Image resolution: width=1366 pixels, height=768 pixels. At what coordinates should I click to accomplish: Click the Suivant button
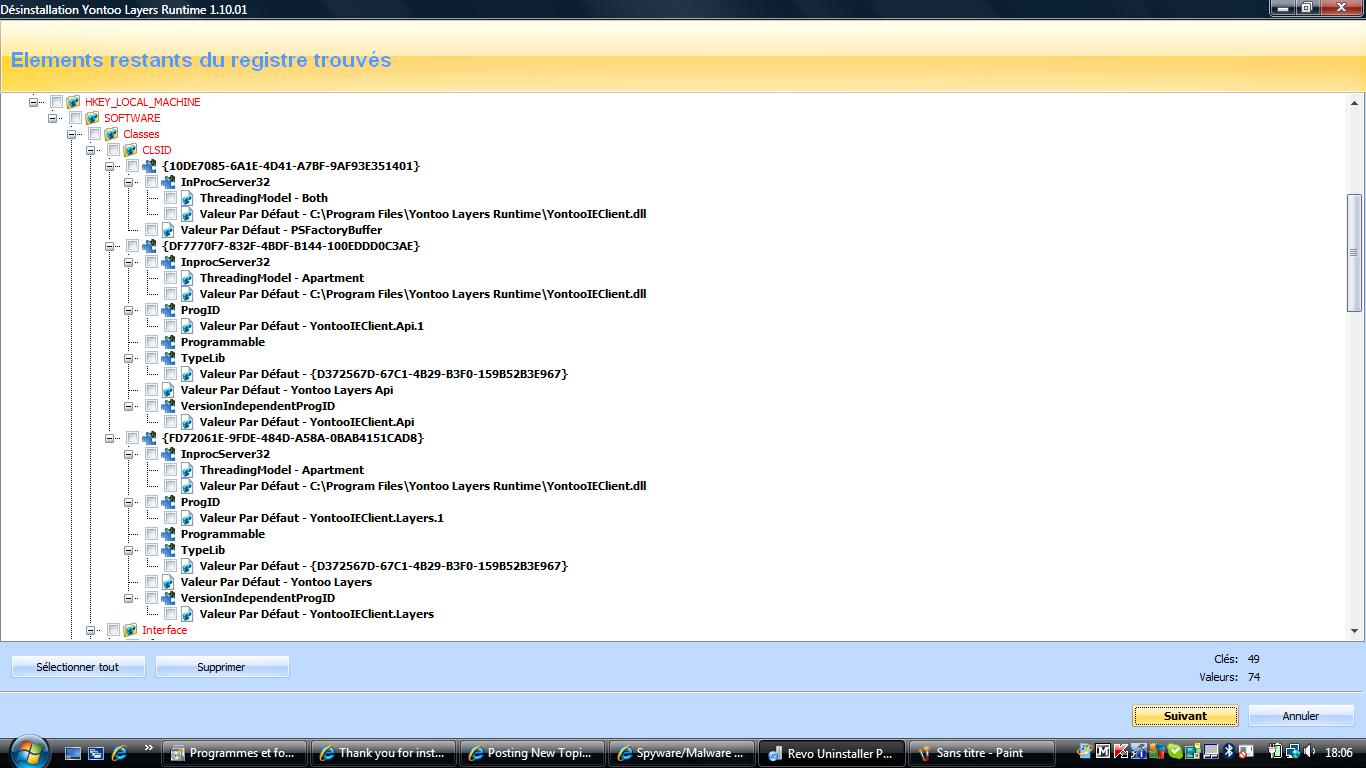(1185, 716)
